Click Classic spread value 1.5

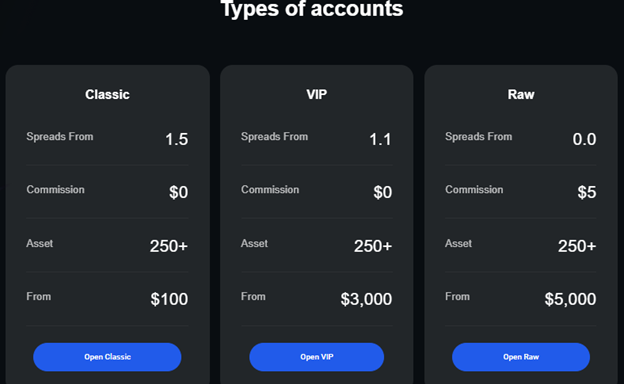click(177, 139)
